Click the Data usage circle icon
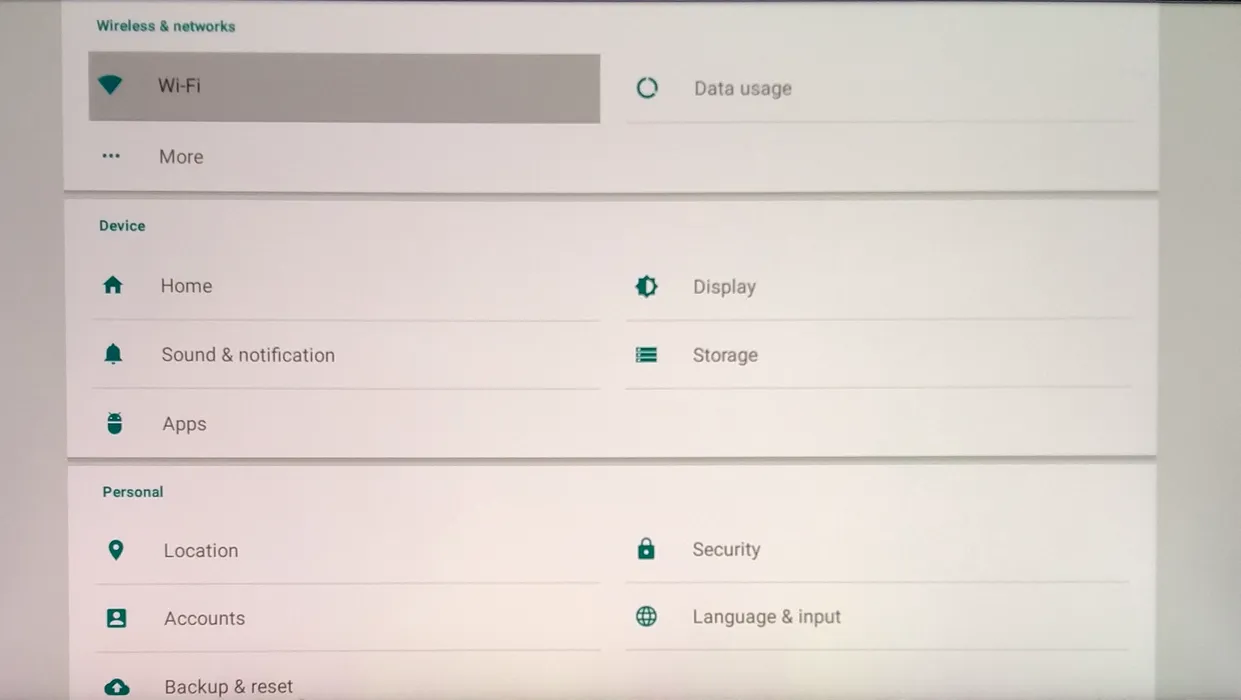 (x=647, y=88)
